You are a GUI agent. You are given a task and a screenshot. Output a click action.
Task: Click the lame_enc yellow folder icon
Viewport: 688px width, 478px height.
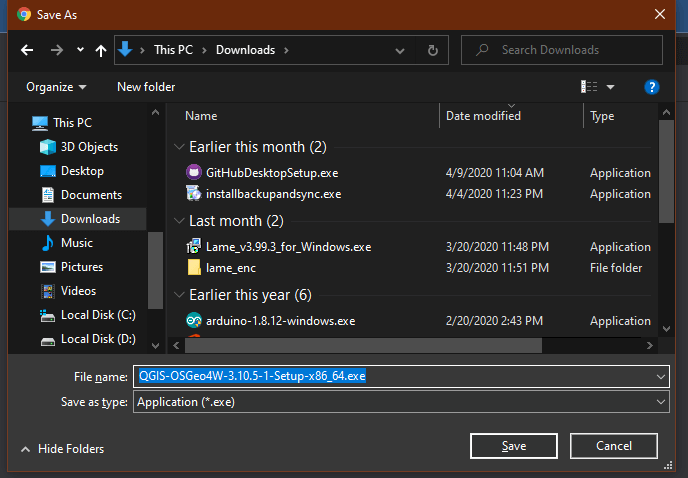[x=194, y=268]
